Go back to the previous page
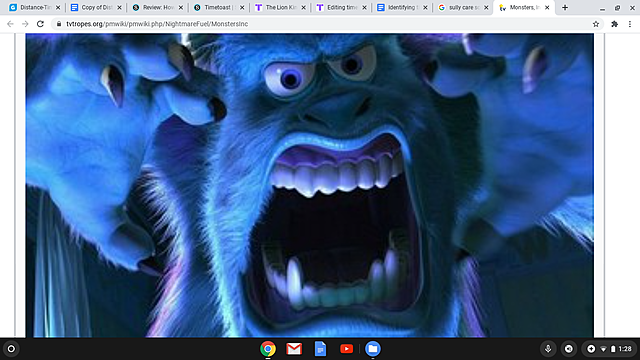Screen dimensions: 640x360 pos(10,24)
